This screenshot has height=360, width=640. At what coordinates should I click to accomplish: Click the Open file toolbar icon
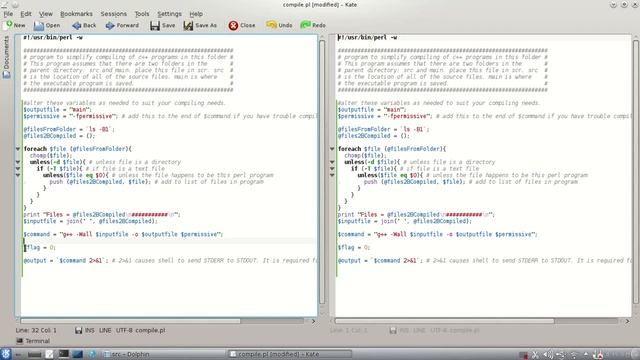39,25
